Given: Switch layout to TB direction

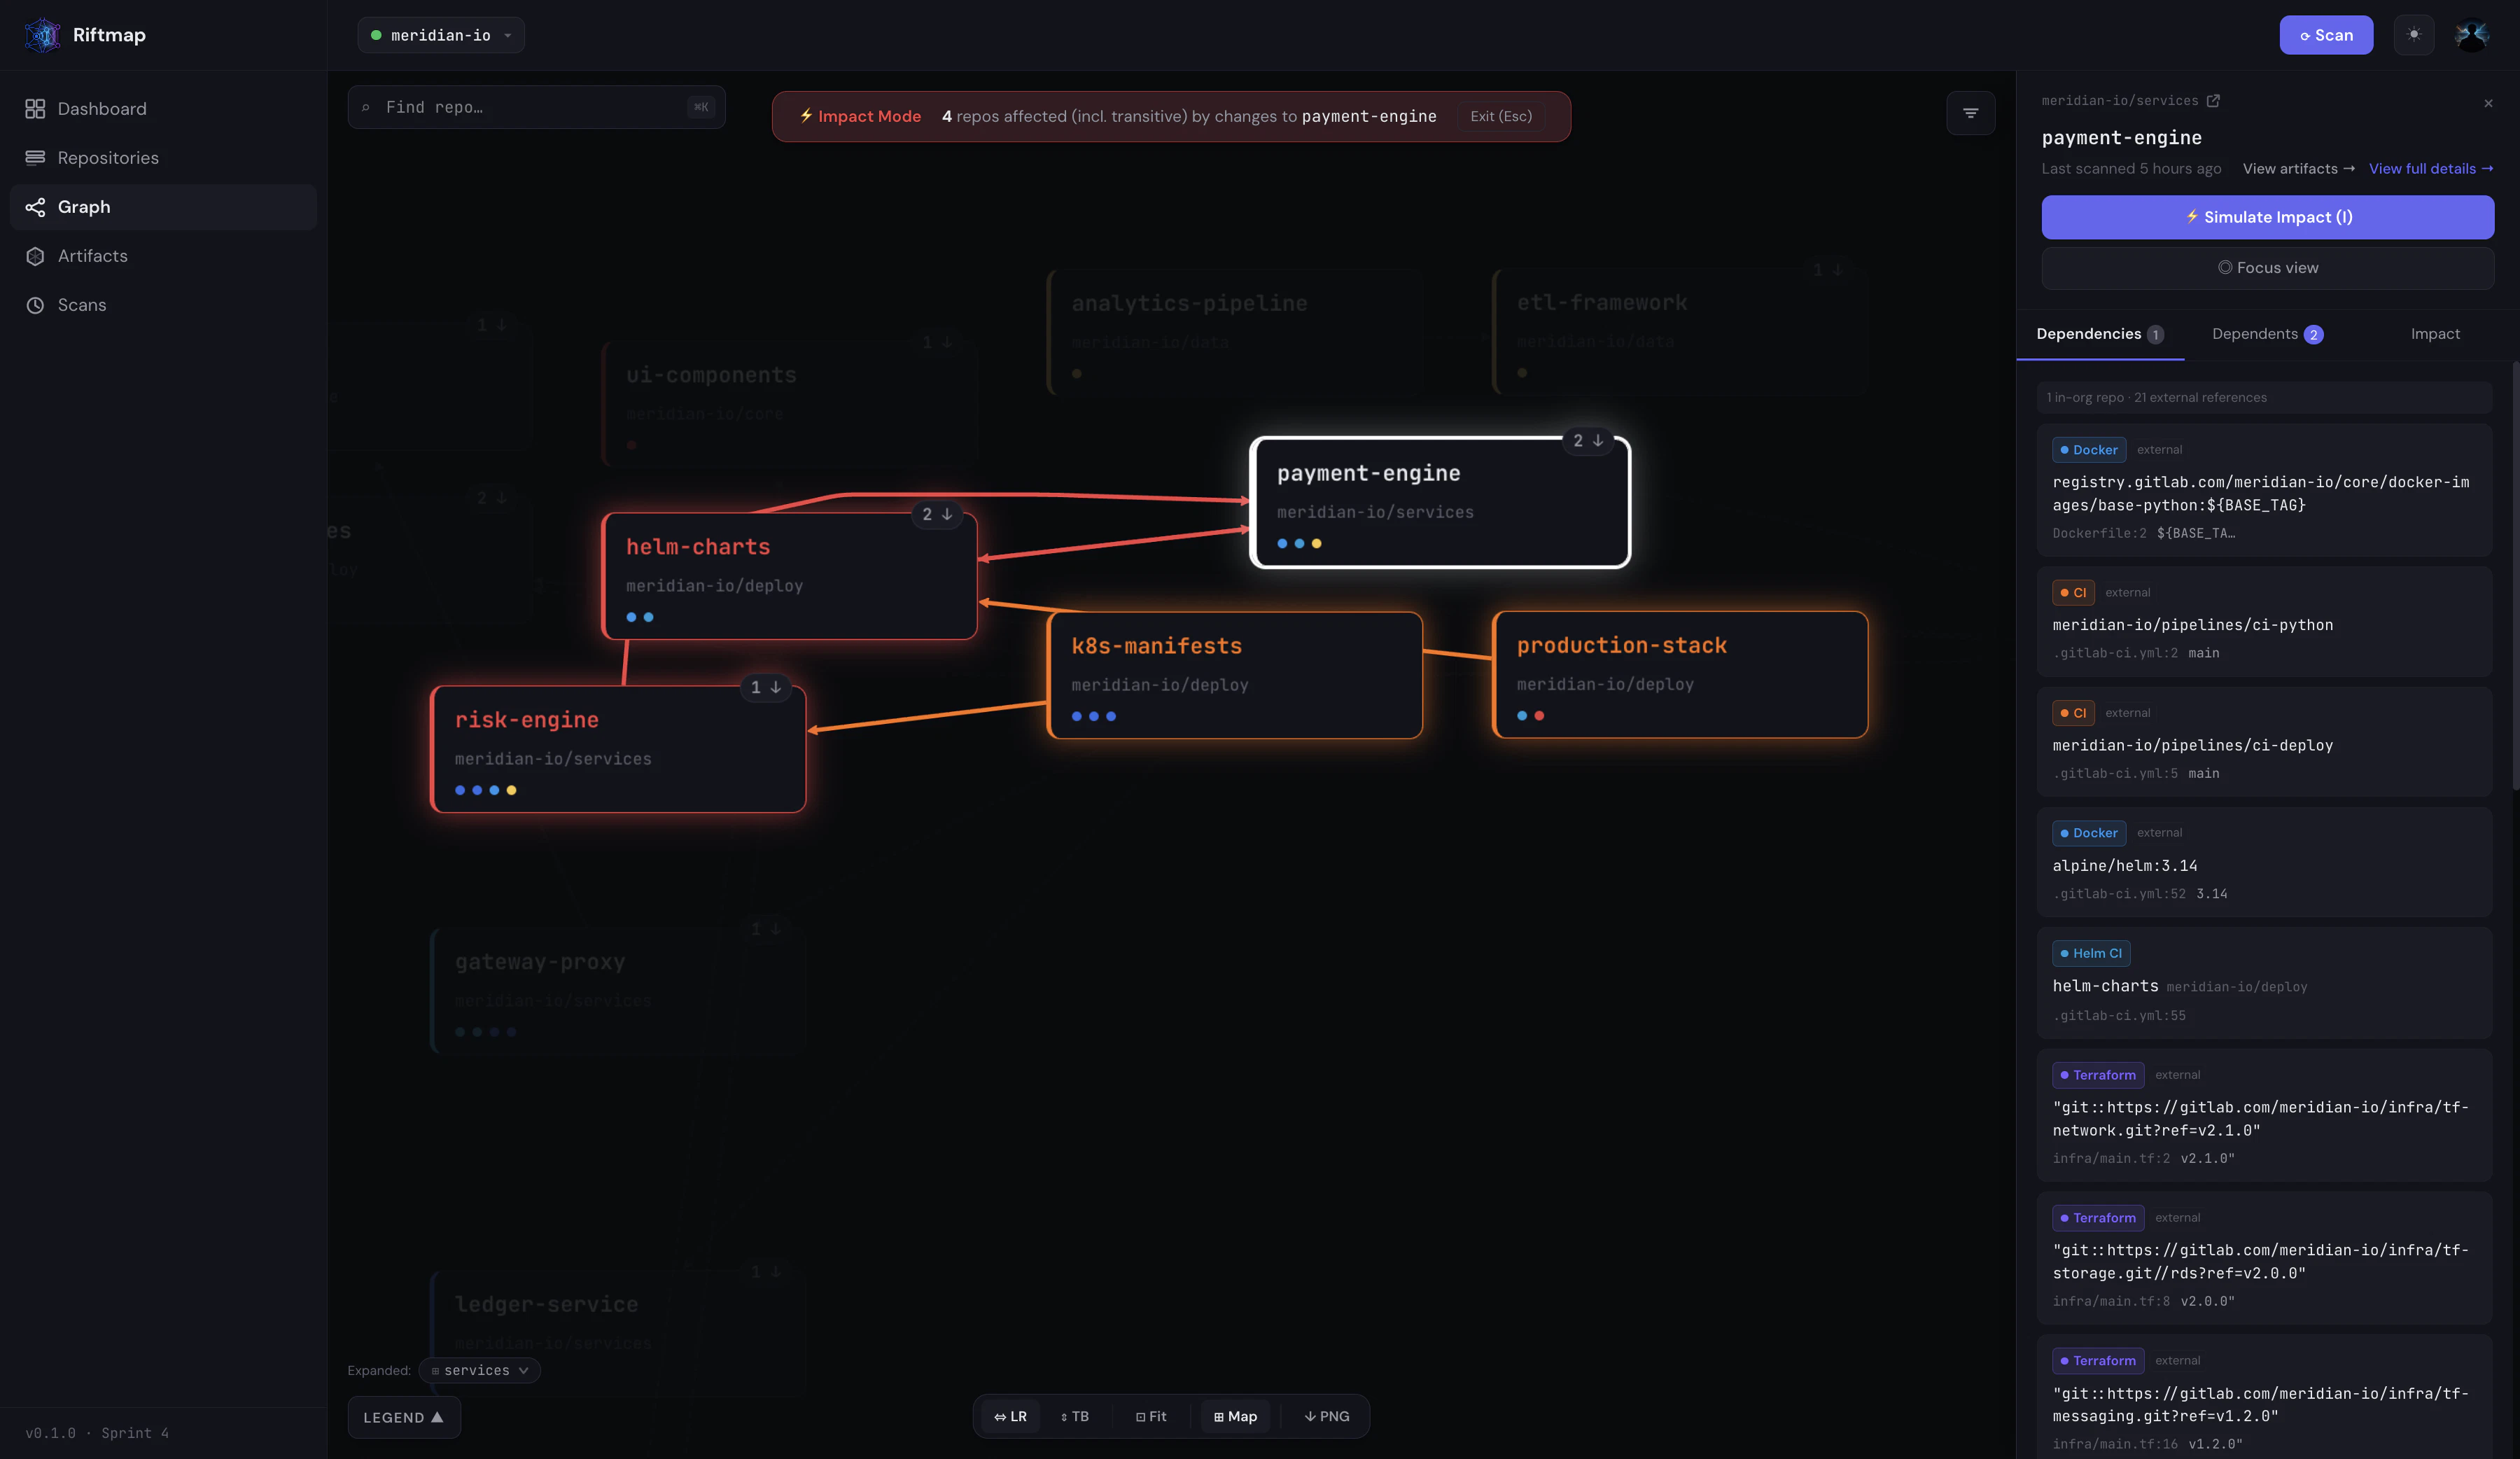Looking at the screenshot, I should coord(1075,1417).
